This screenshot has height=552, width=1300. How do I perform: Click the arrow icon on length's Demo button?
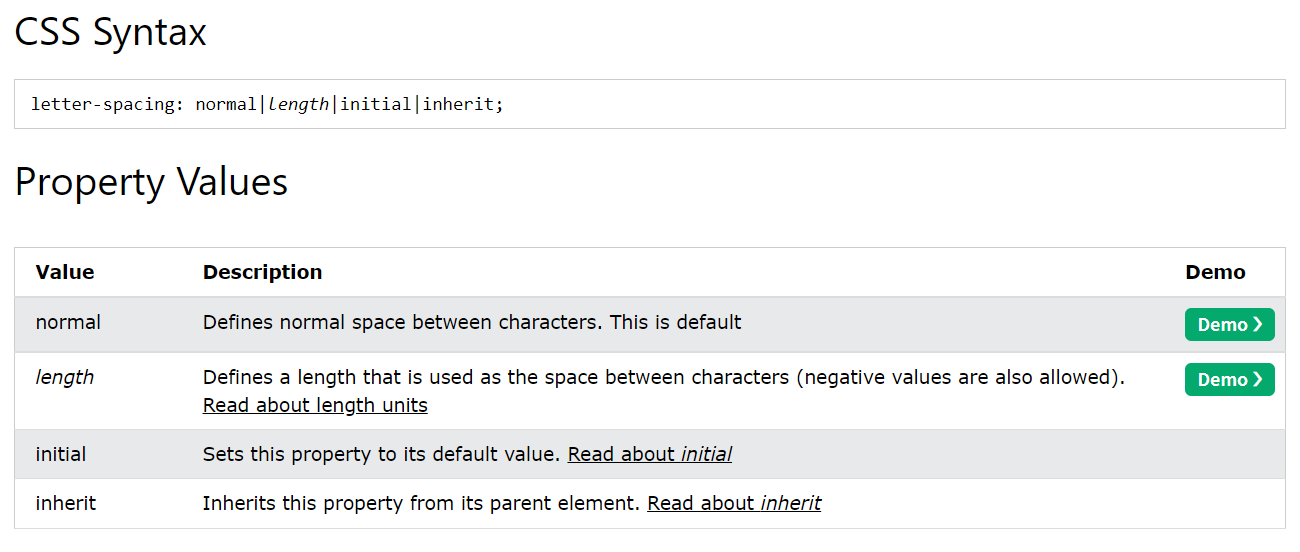[x=1258, y=380]
